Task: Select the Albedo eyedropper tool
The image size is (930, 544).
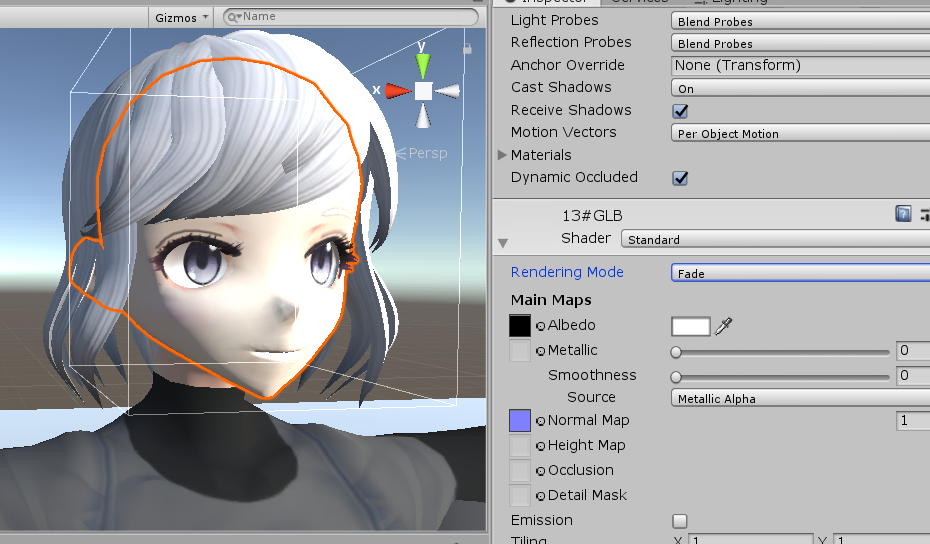Action: click(x=724, y=326)
